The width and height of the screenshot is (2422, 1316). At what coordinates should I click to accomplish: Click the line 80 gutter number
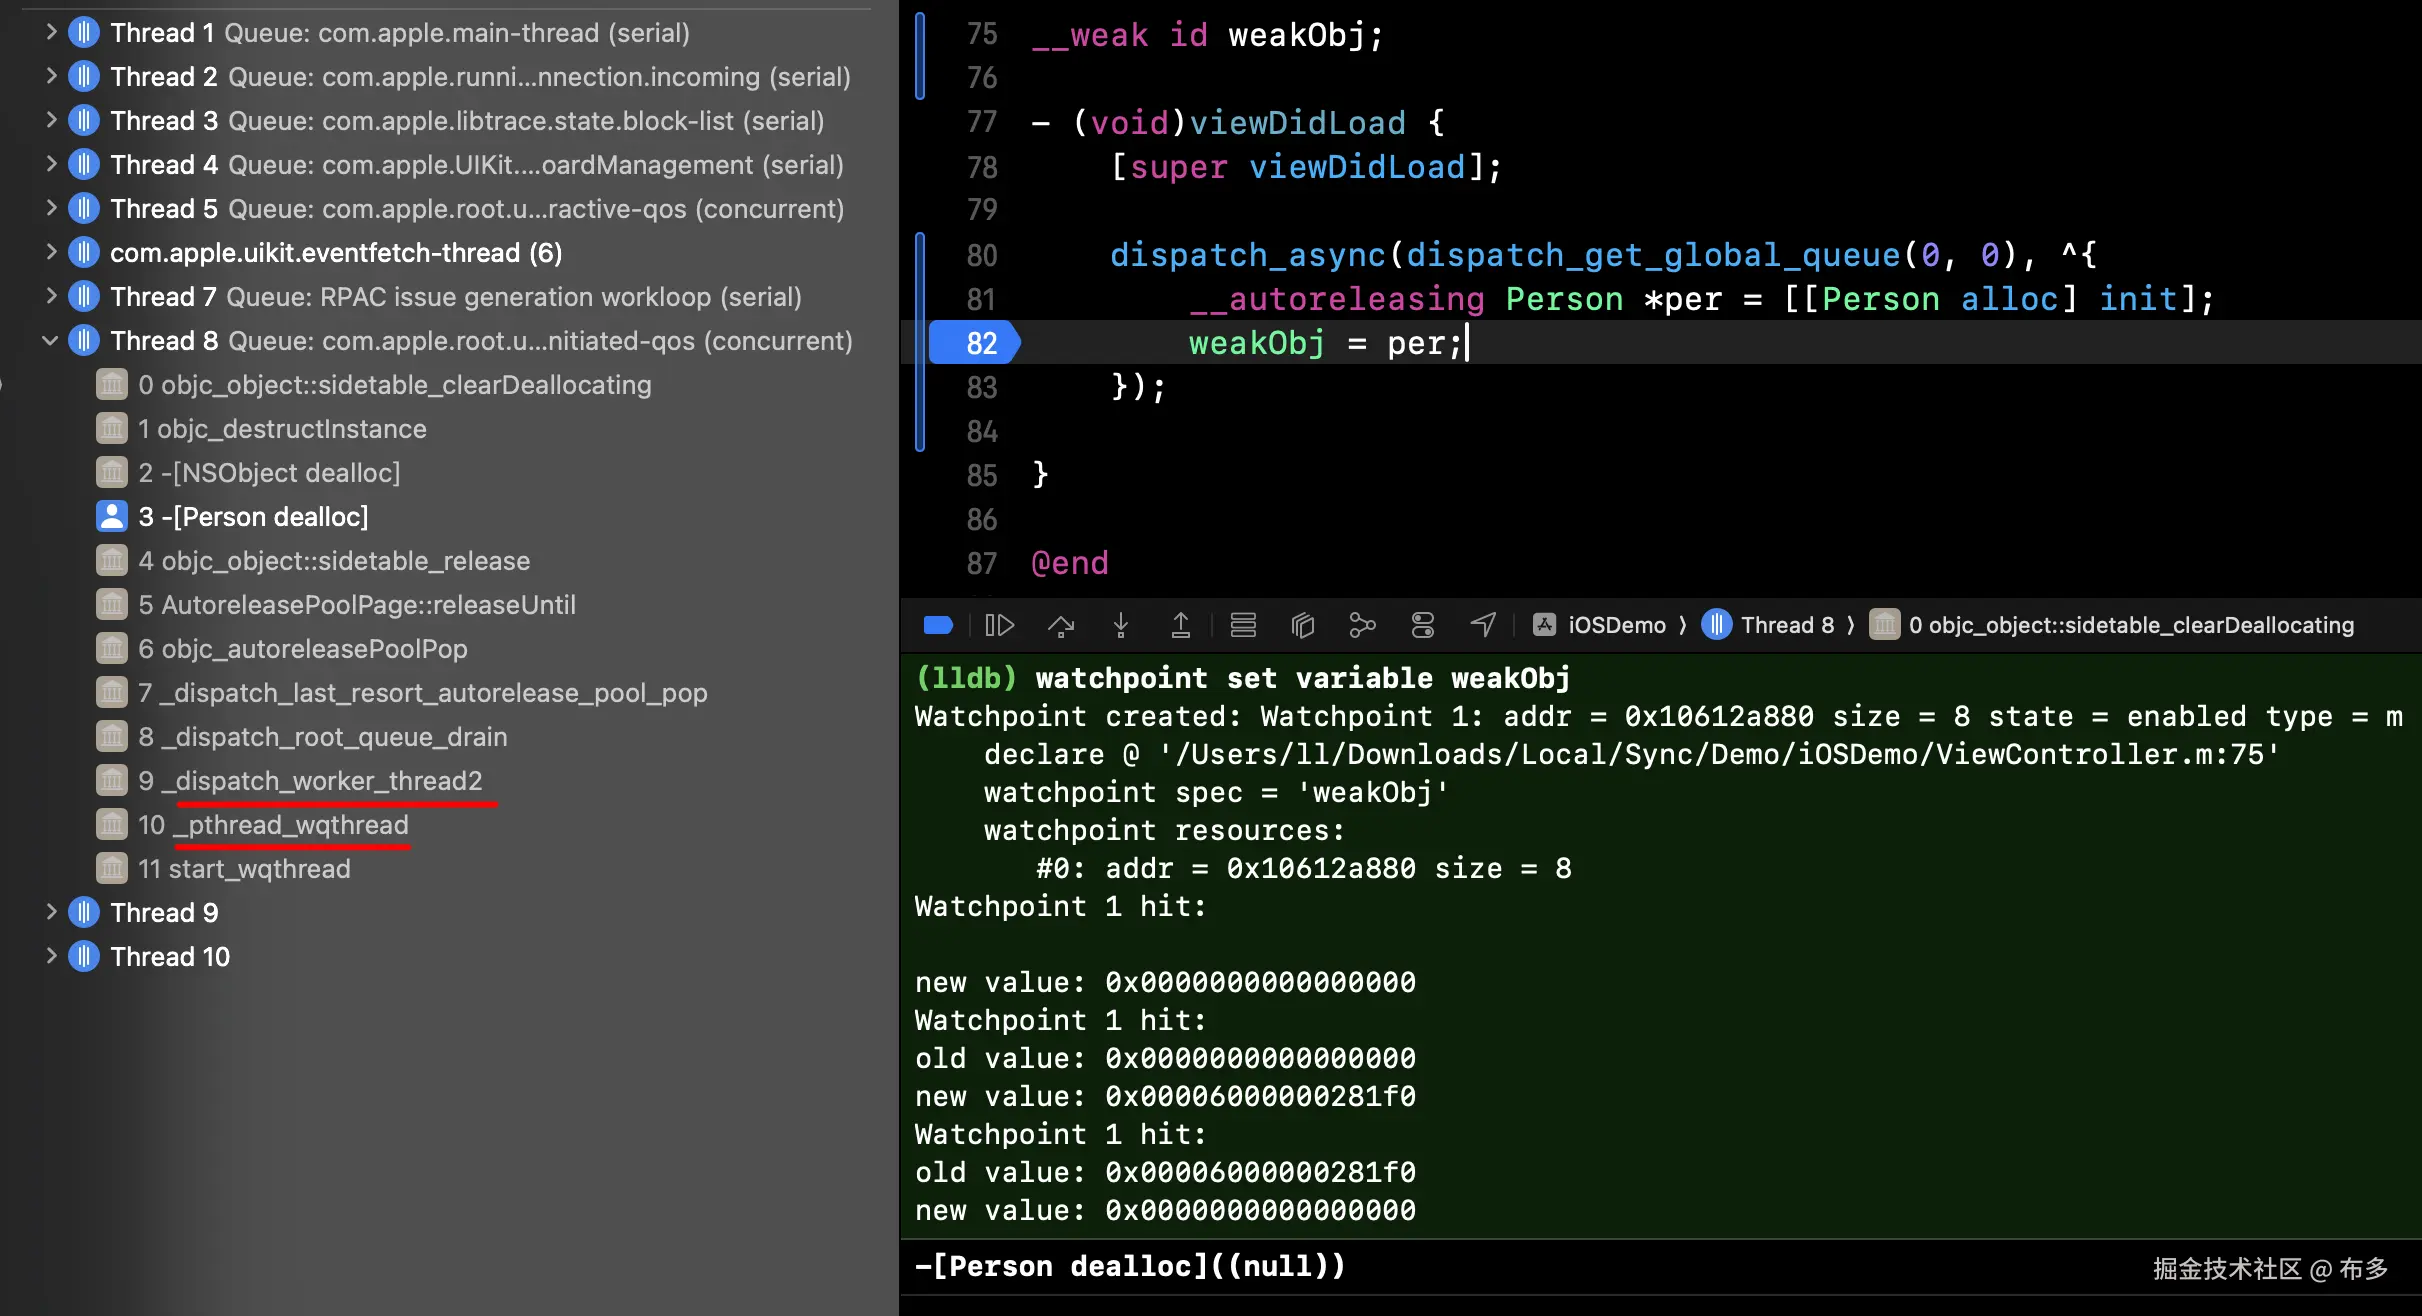click(x=981, y=255)
